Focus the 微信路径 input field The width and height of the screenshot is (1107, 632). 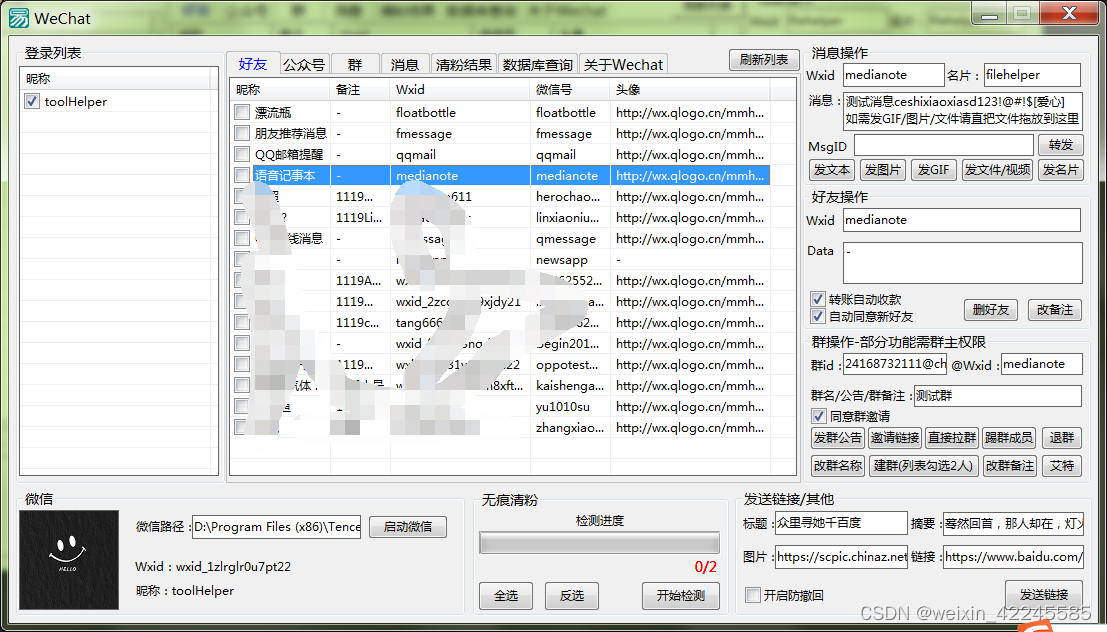(276, 527)
